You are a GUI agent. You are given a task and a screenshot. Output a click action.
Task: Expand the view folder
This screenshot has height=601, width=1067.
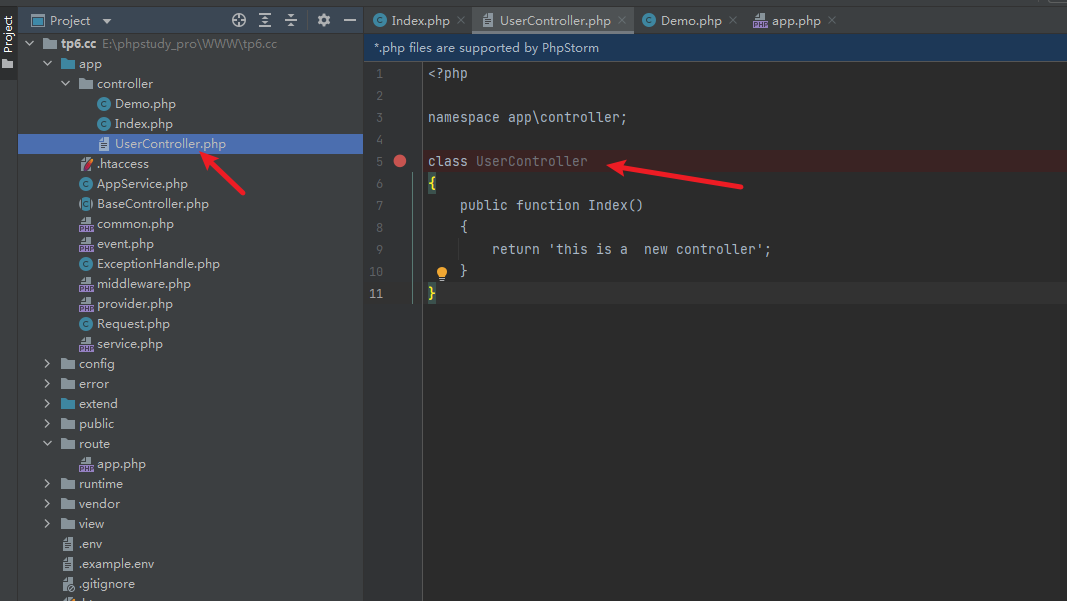48,523
